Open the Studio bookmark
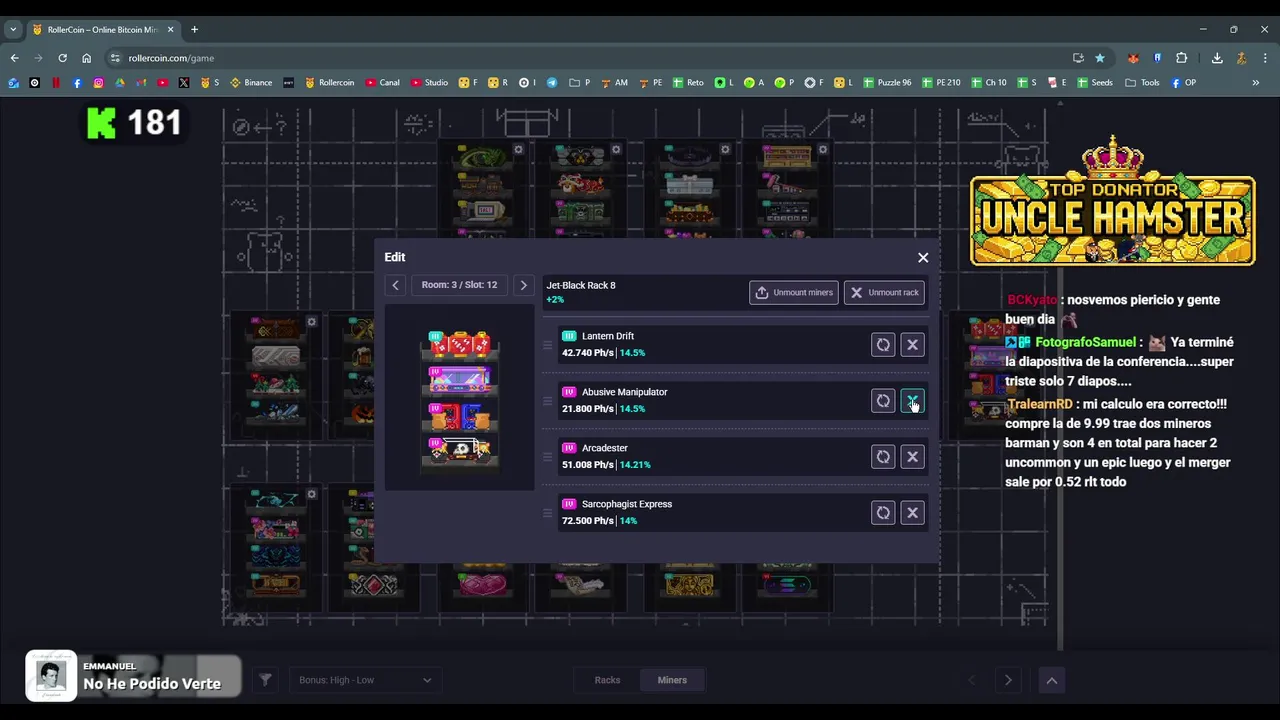The image size is (1280, 720). coord(429,82)
